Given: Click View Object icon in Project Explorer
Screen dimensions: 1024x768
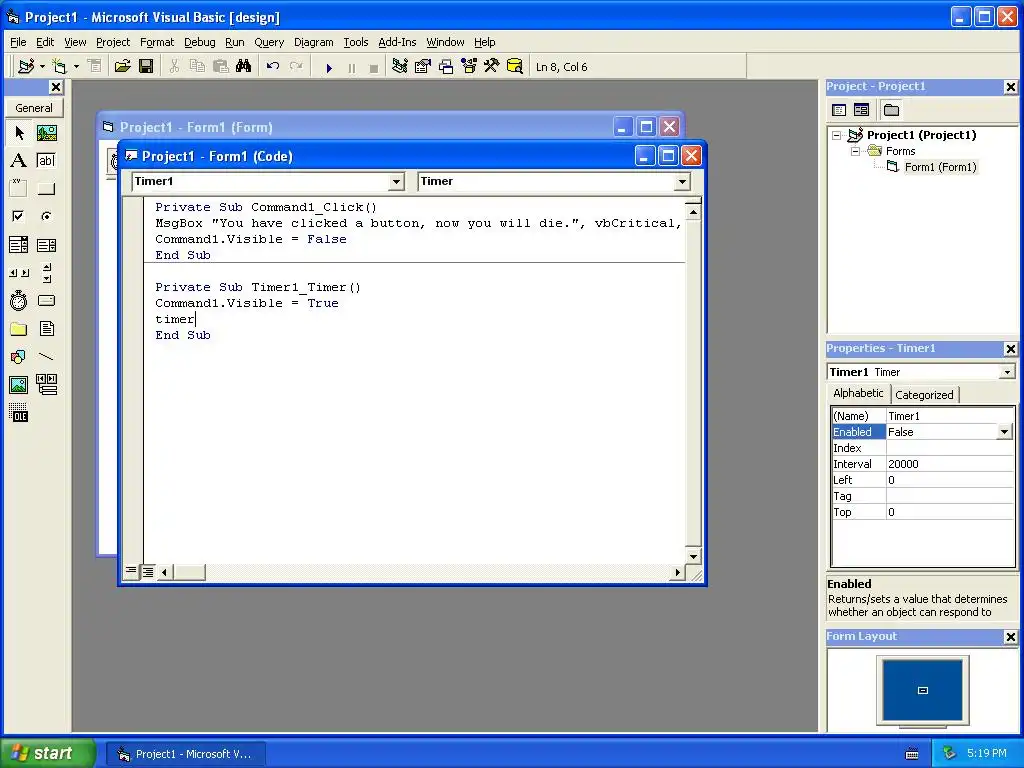Looking at the screenshot, I should tap(861, 110).
